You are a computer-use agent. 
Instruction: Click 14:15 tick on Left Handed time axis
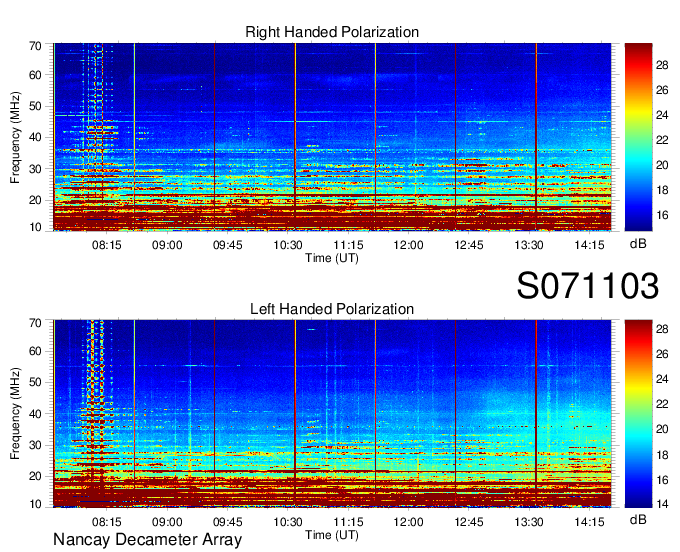[x=589, y=522]
